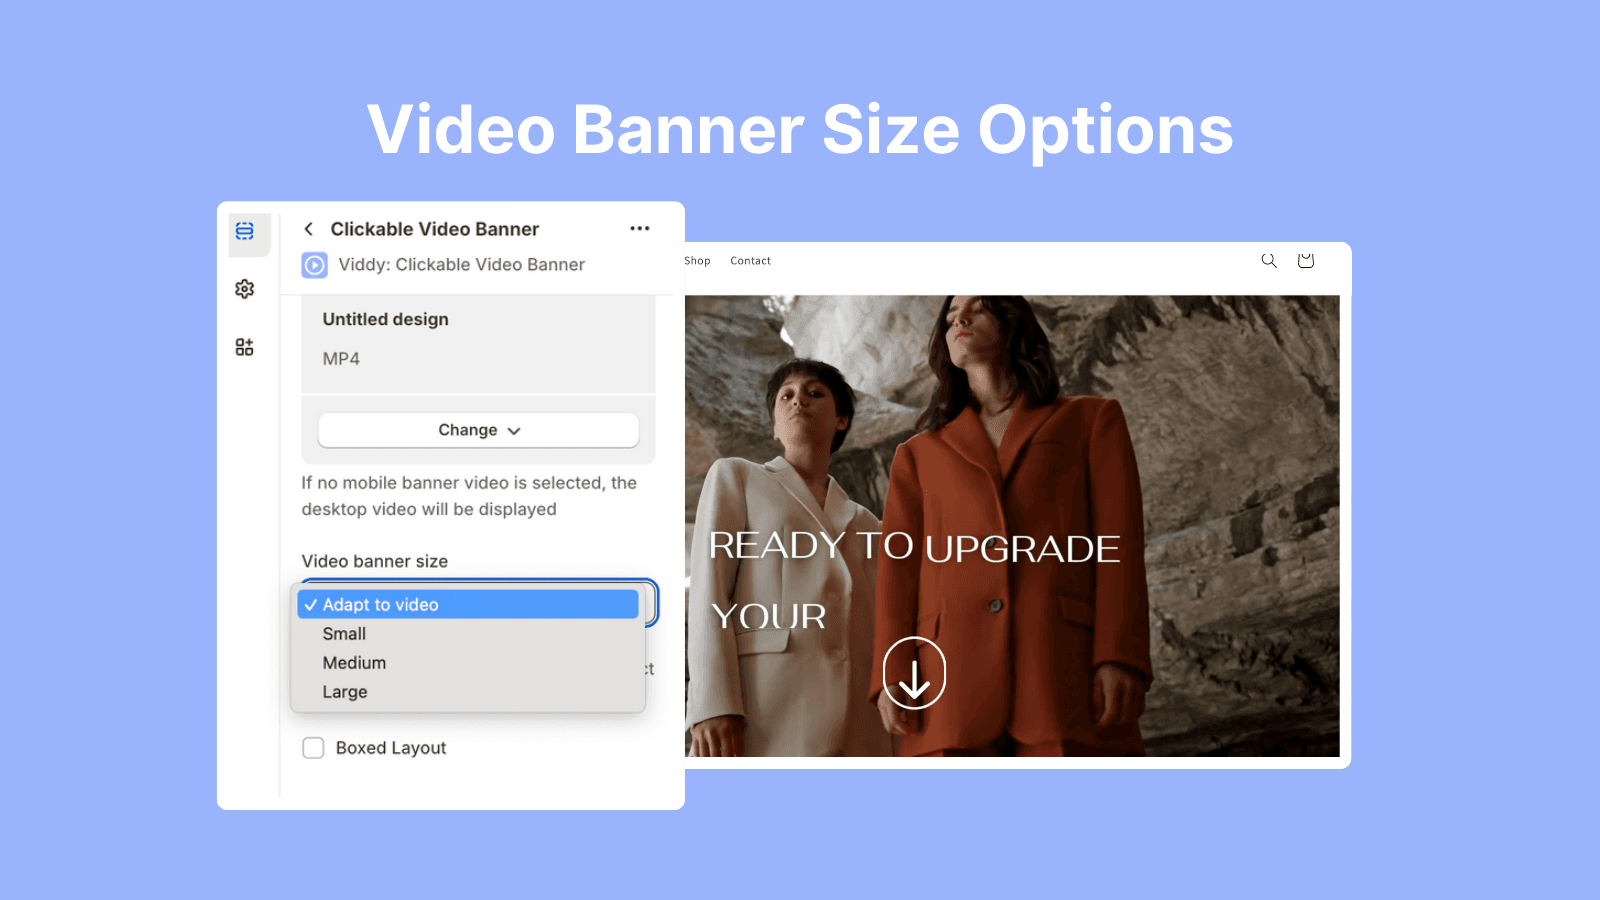
Task: Expand the Change video dropdown button
Action: click(478, 430)
